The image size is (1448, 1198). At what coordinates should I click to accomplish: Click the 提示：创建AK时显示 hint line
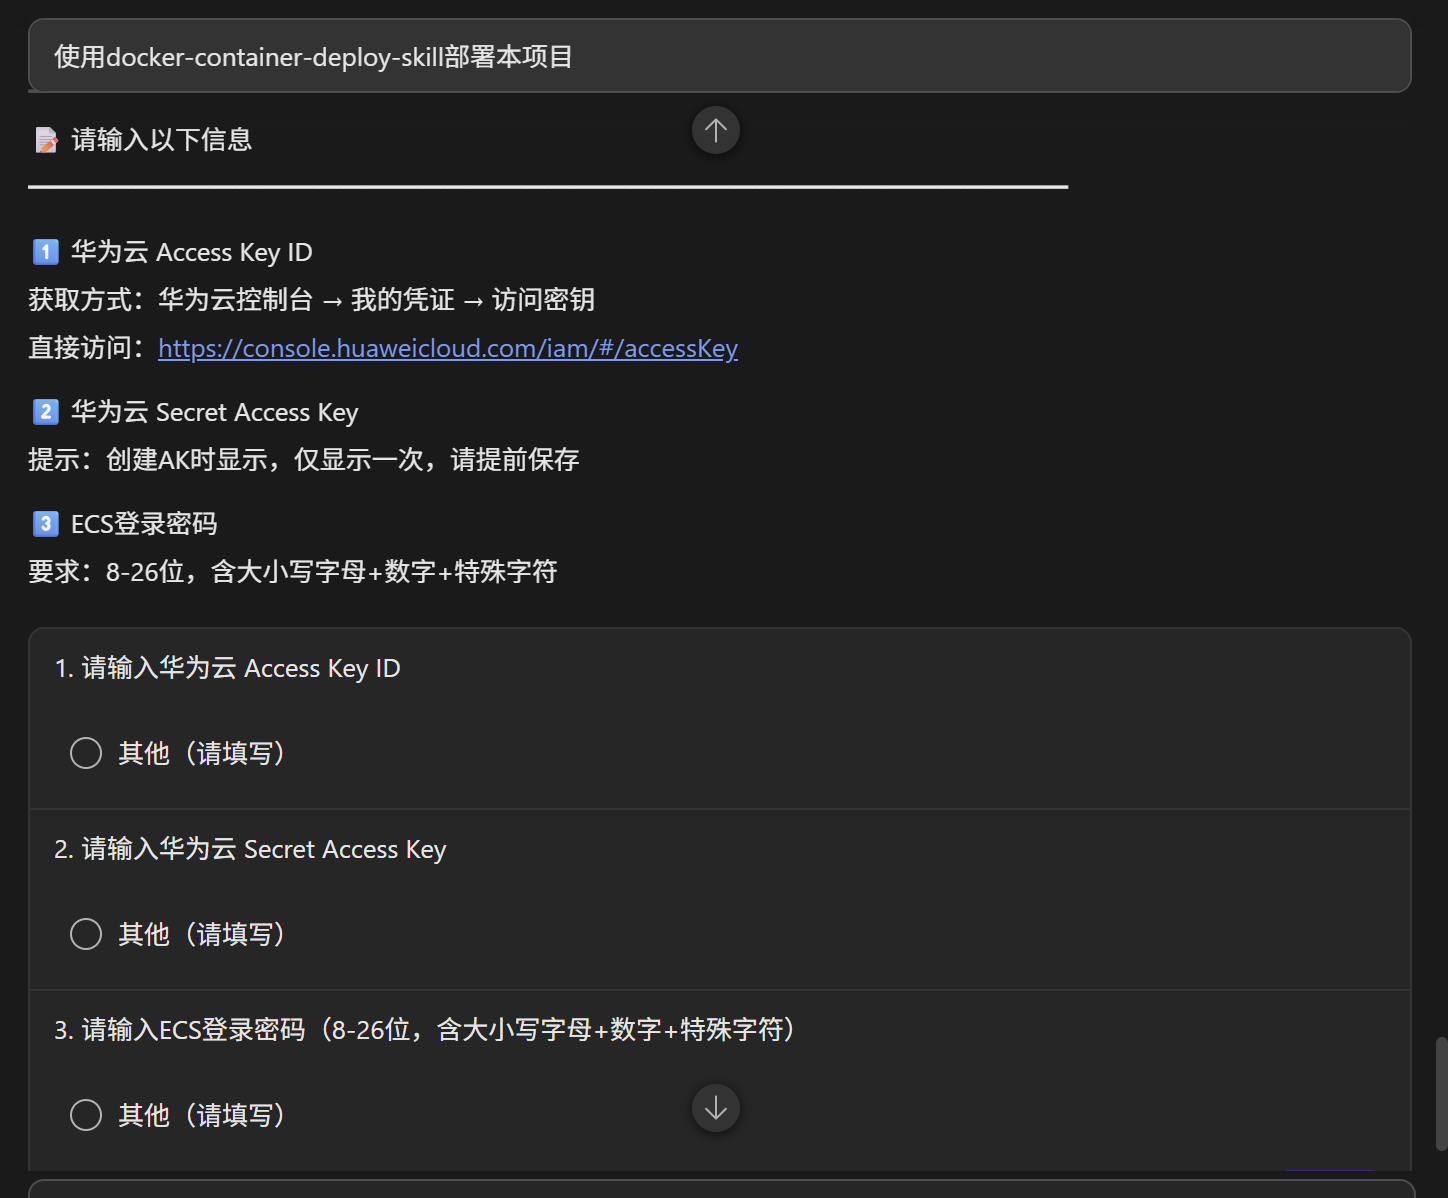click(304, 460)
